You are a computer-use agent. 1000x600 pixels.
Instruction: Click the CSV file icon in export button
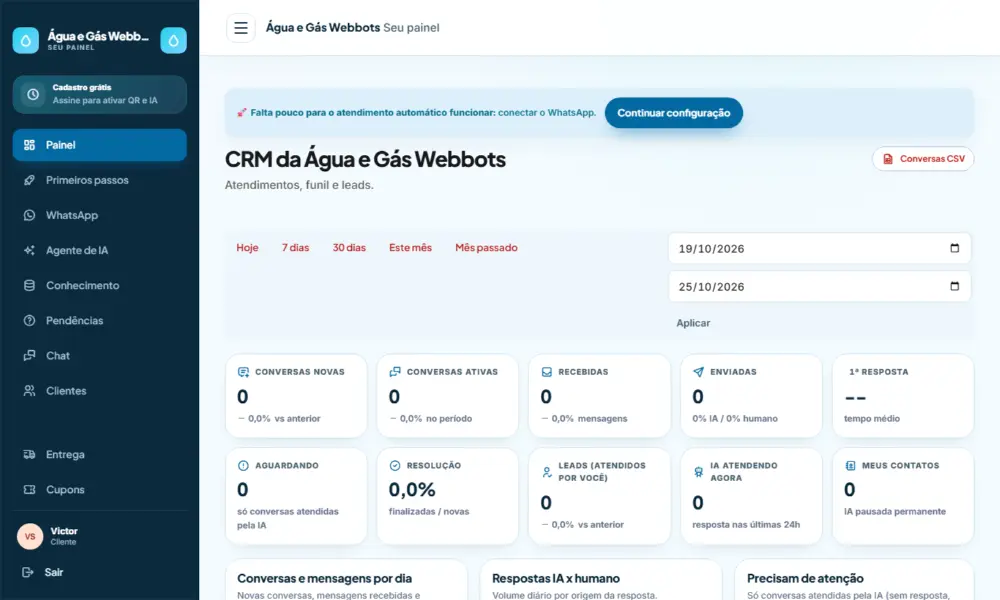(x=888, y=159)
